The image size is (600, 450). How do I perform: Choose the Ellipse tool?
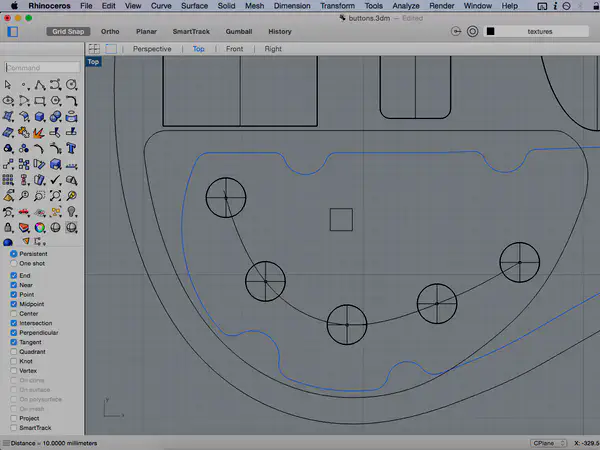coord(8,101)
